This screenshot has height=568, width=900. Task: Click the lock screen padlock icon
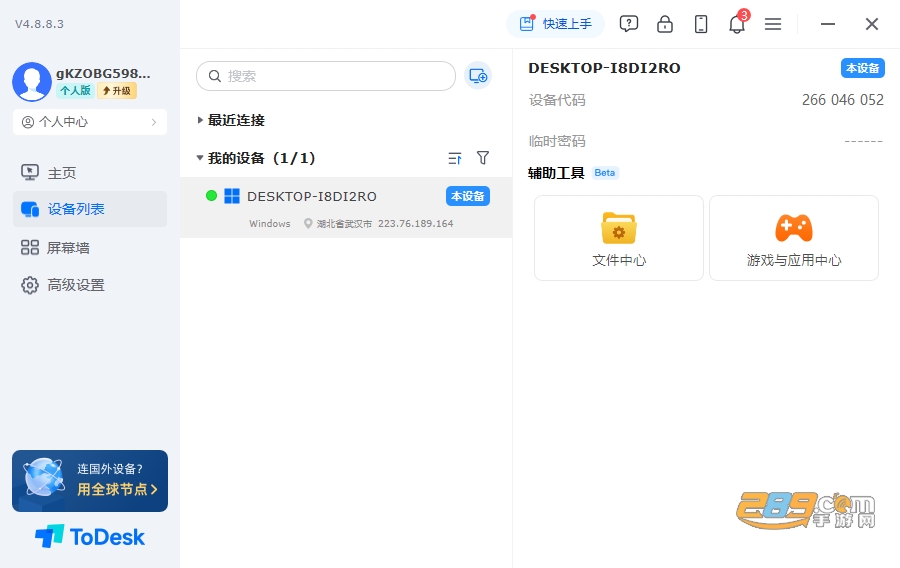pyautogui.click(x=665, y=24)
